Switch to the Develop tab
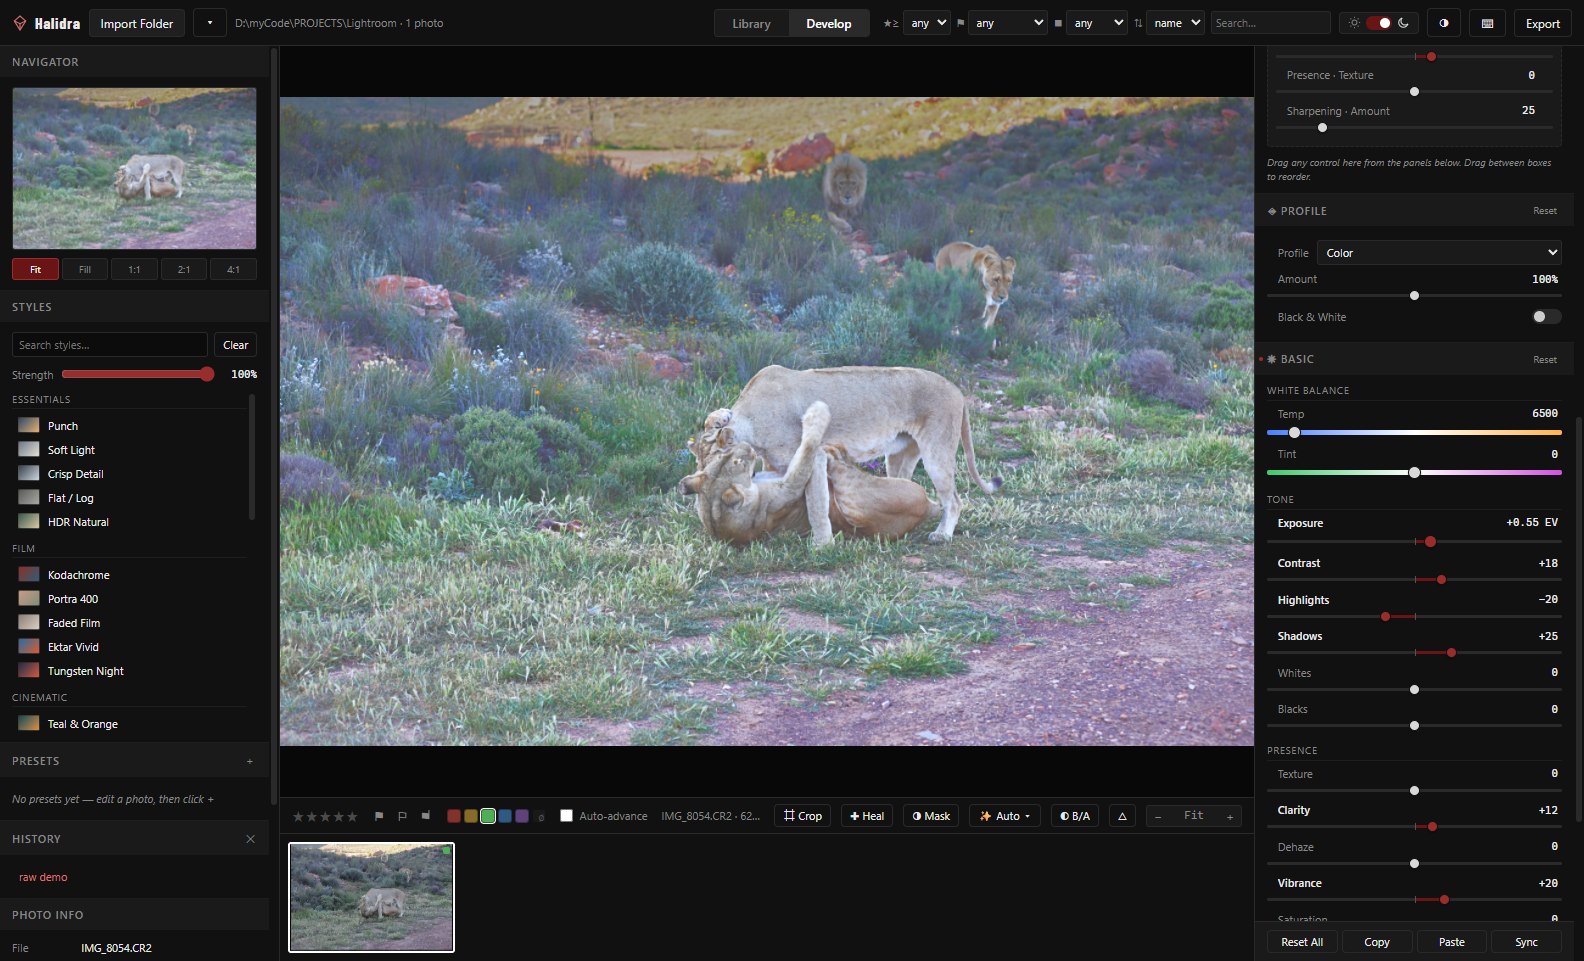The height and width of the screenshot is (961, 1584). coord(829,23)
